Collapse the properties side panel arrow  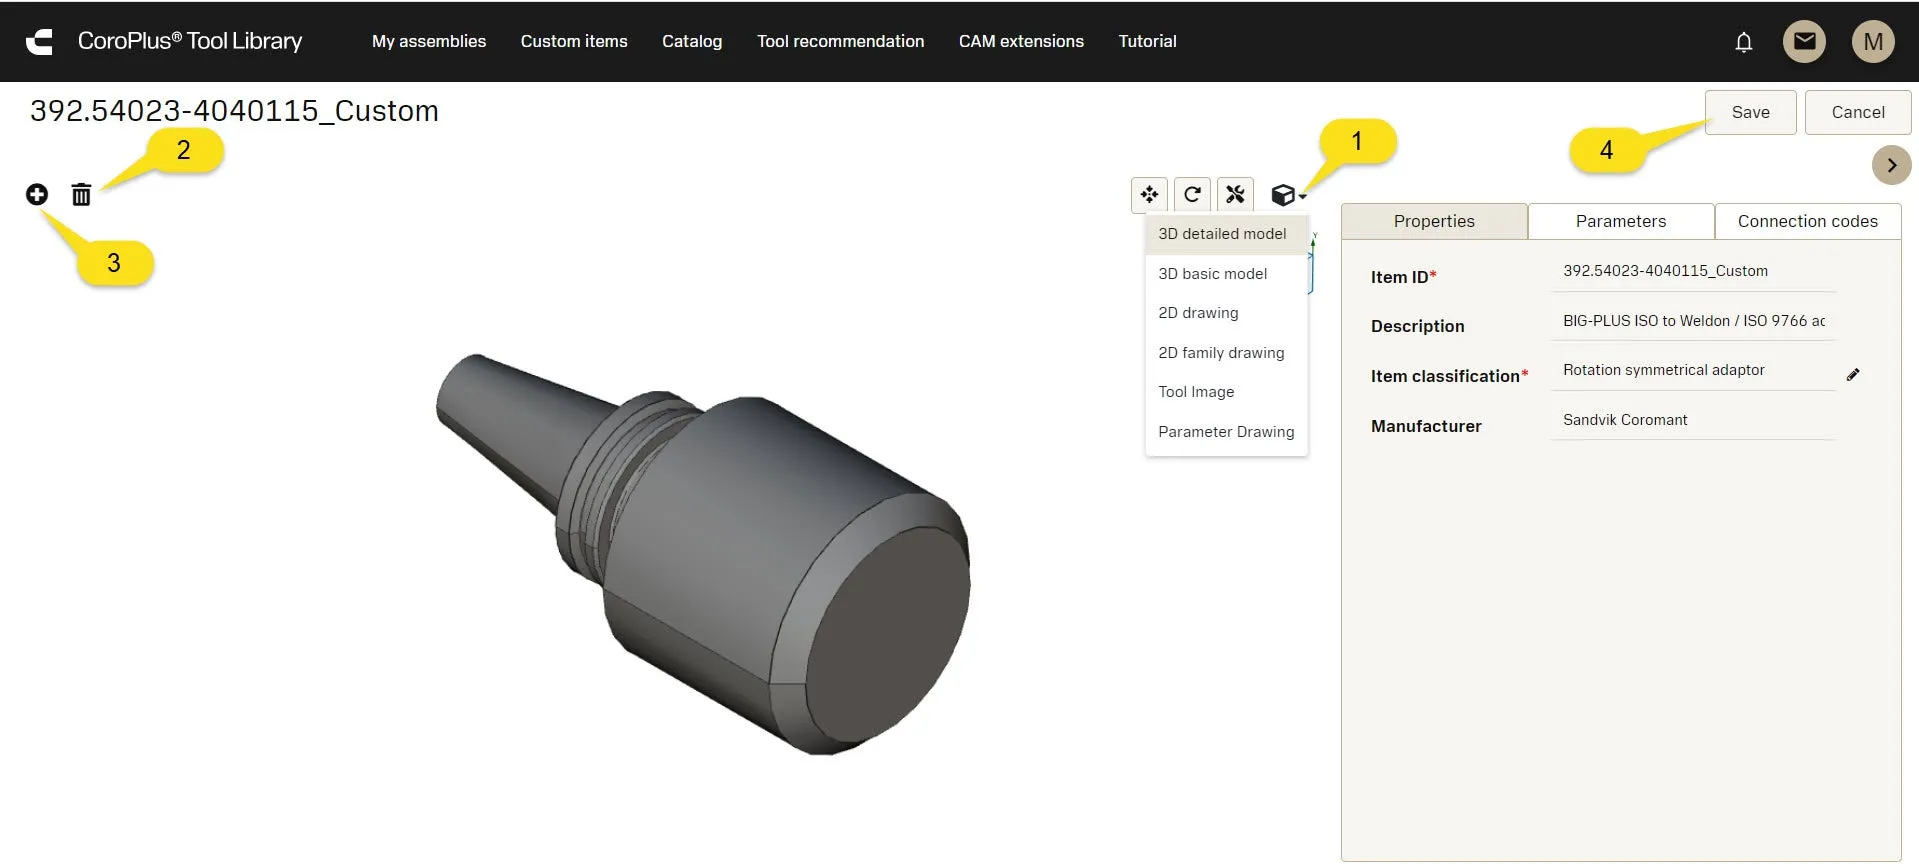coord(1891,165)
